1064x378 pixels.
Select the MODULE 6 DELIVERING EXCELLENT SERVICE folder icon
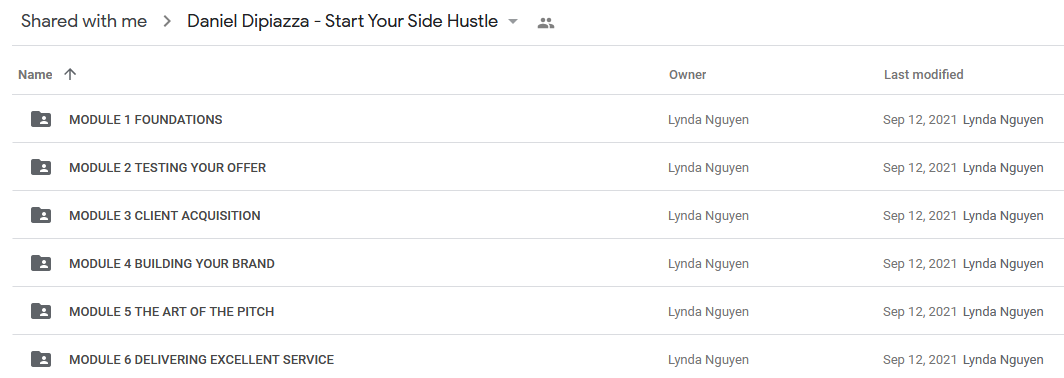tap(41, 360)
